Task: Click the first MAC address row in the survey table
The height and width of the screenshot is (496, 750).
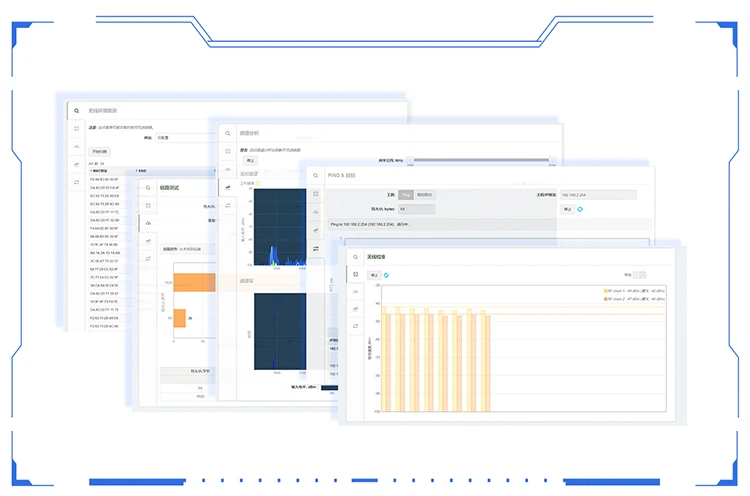Action: (x=104, y=179)
